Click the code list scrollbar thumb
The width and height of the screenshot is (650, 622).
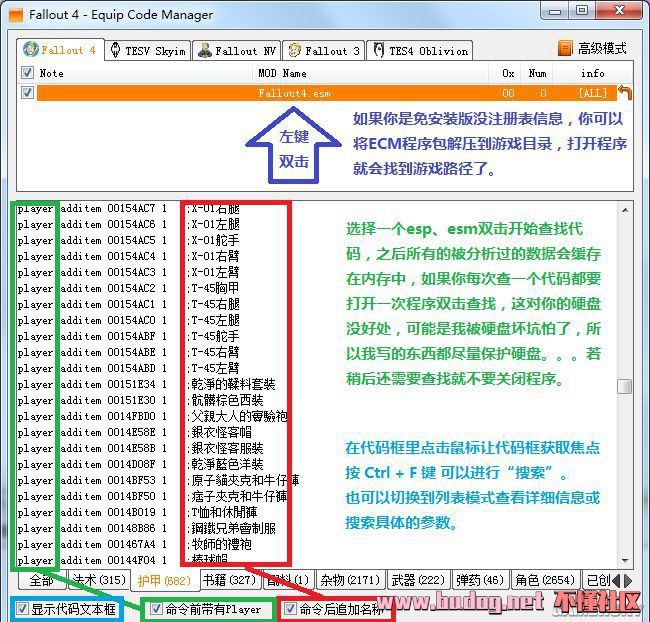(x=624, y=386)
